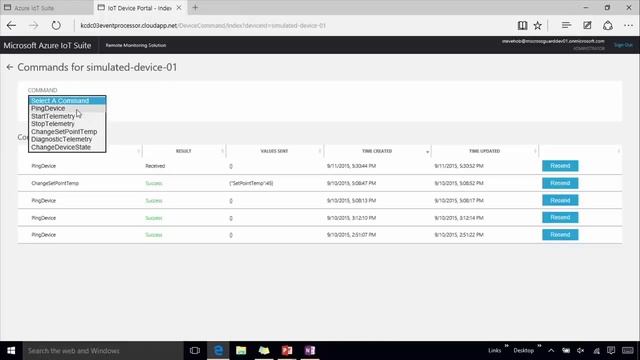Expand the Links toolbar on taskbar
Screen dimensions: 640x360
[507, 346]
